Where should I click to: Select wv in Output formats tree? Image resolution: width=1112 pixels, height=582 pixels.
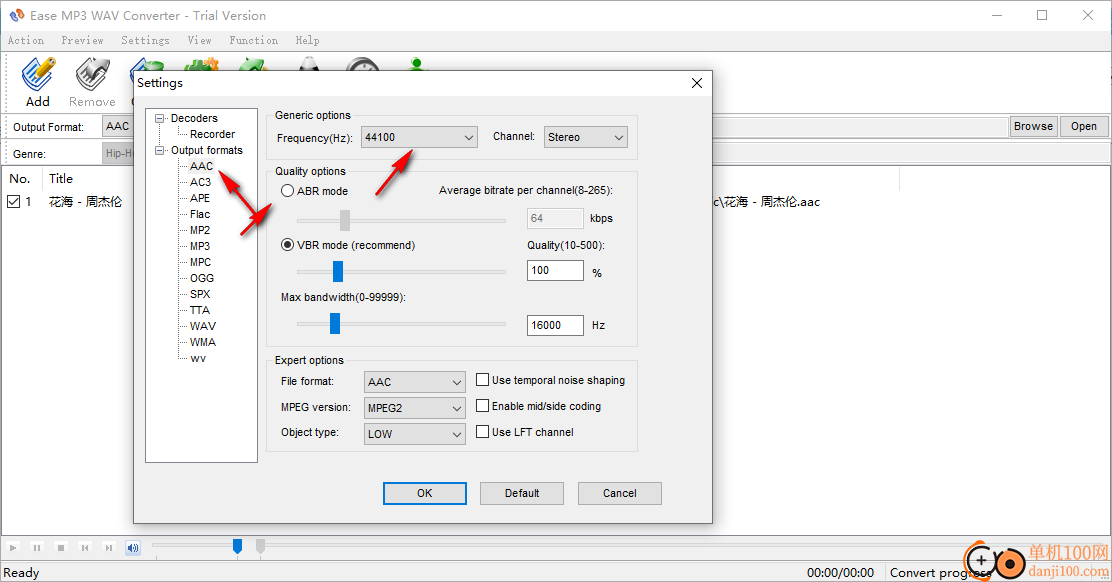click(198, 358)
